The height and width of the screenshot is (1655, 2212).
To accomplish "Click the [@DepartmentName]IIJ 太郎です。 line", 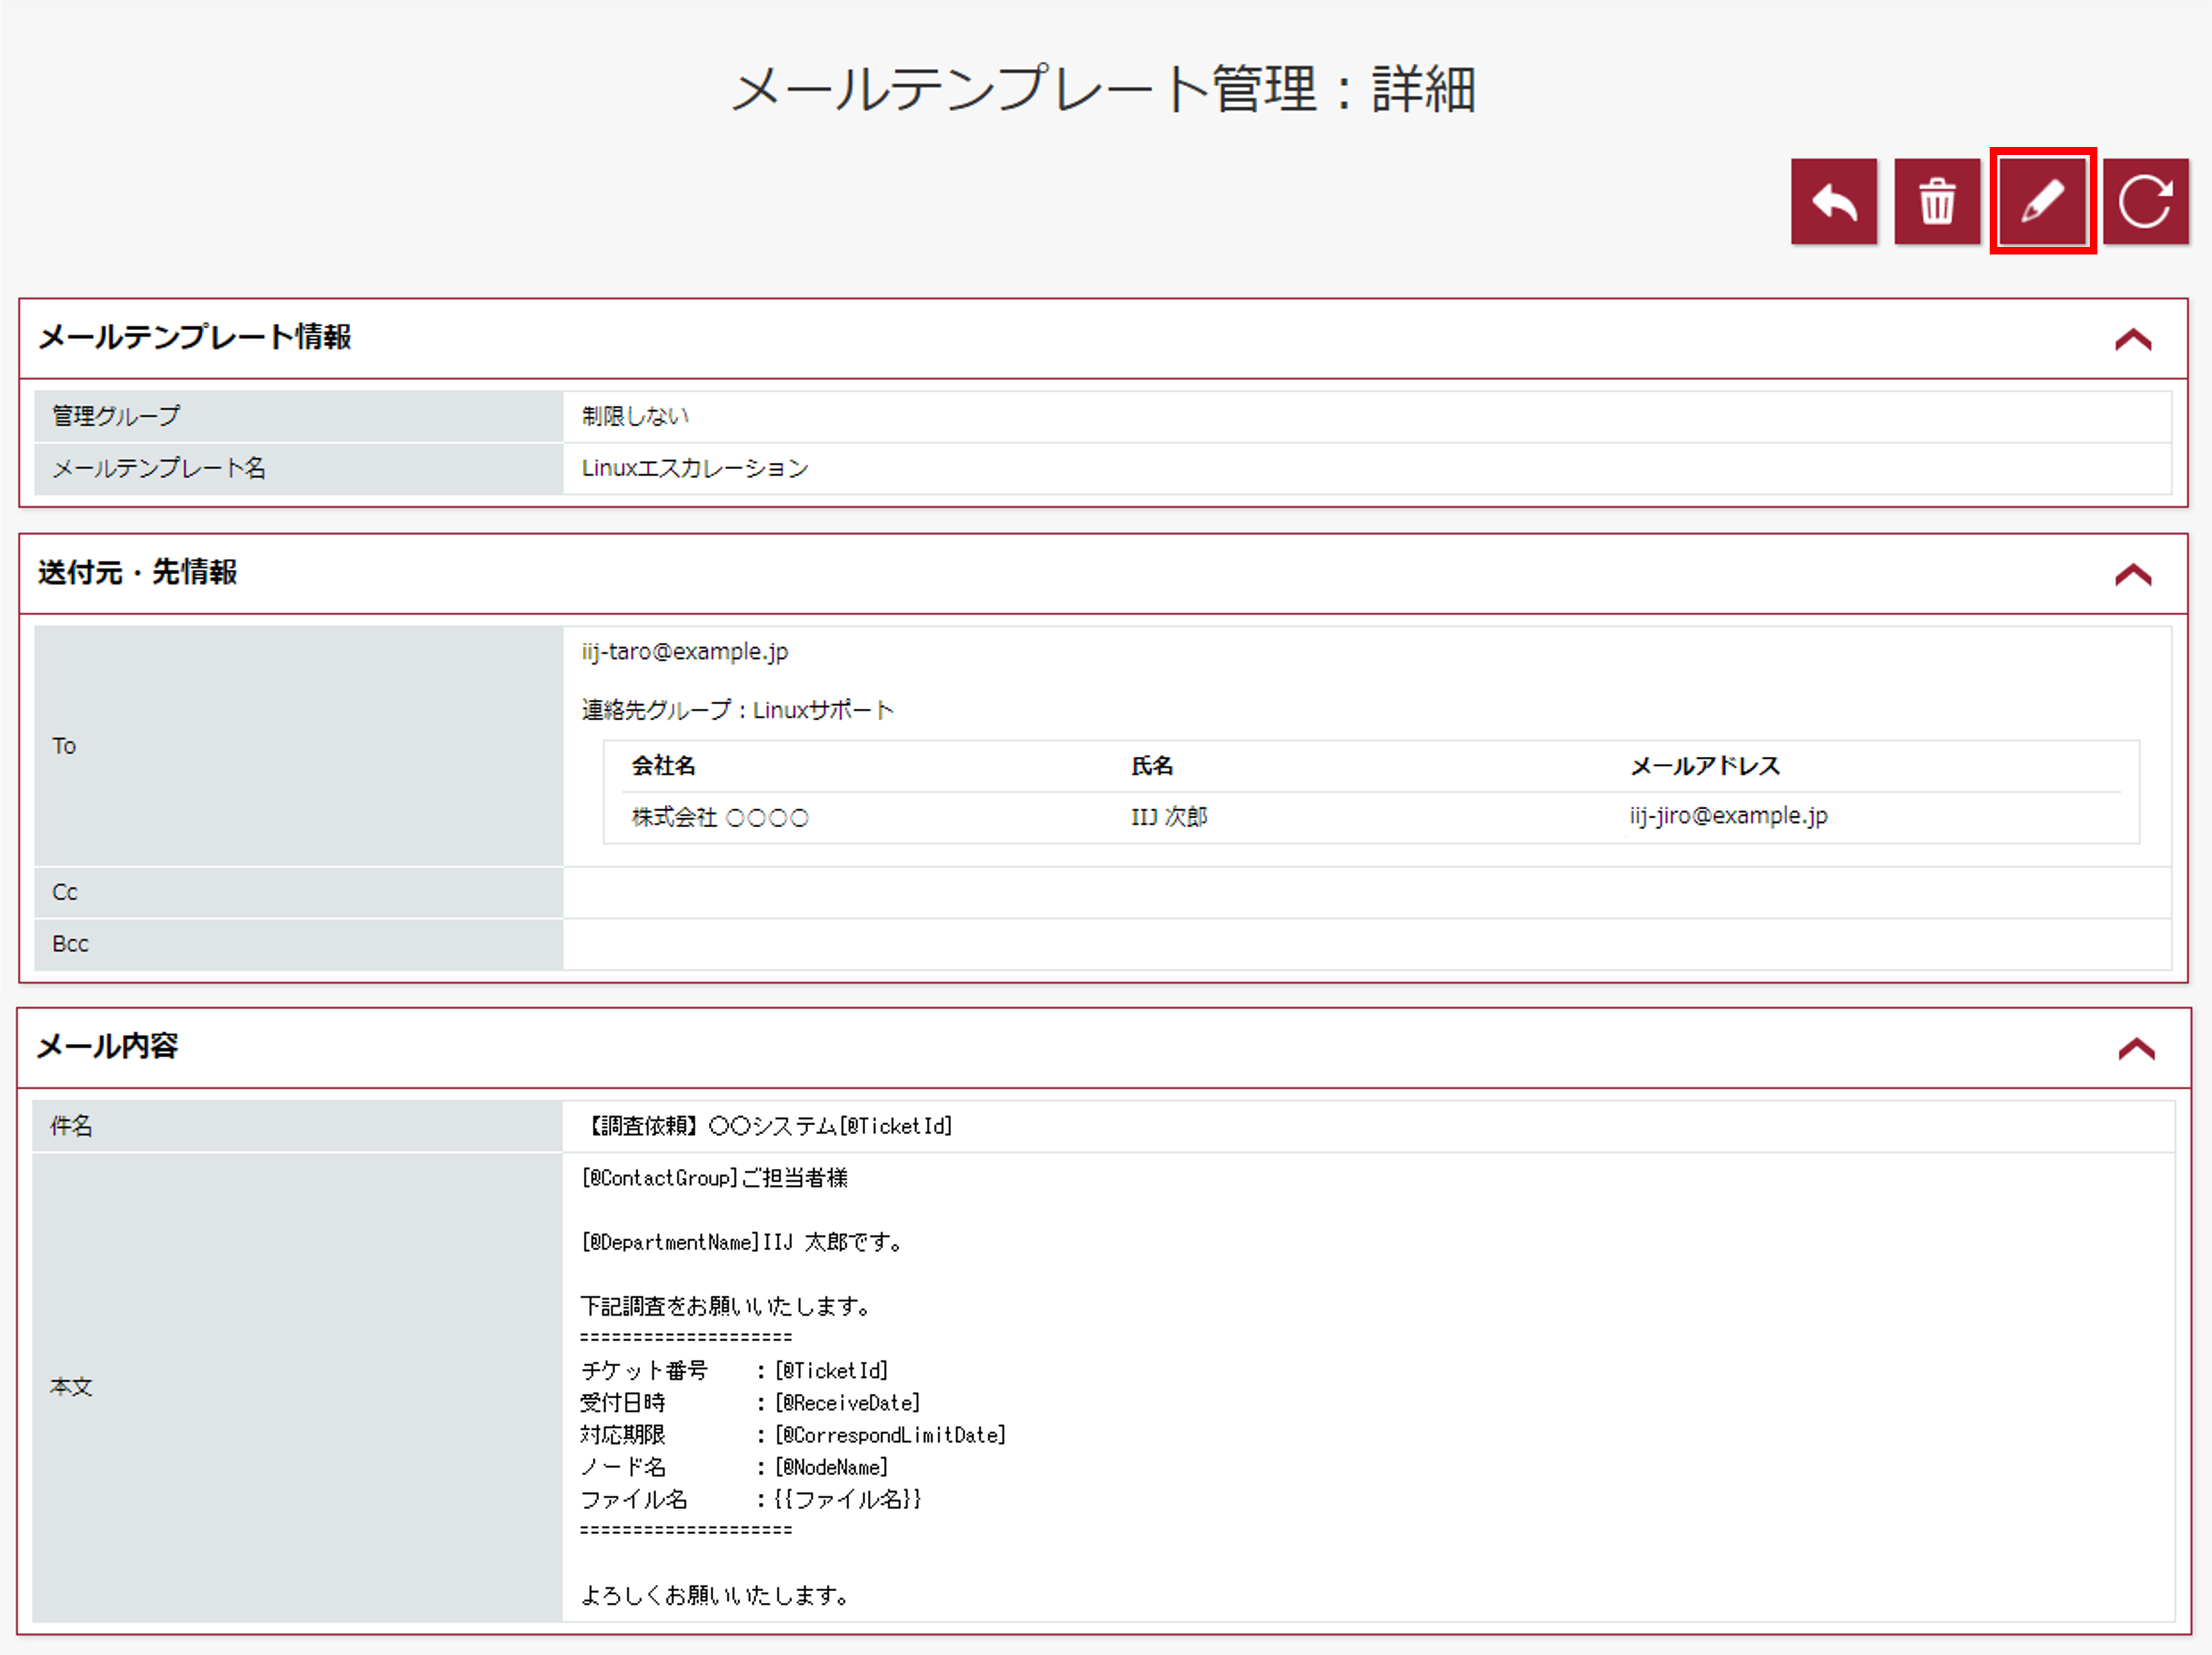I will click(742, 1242).
